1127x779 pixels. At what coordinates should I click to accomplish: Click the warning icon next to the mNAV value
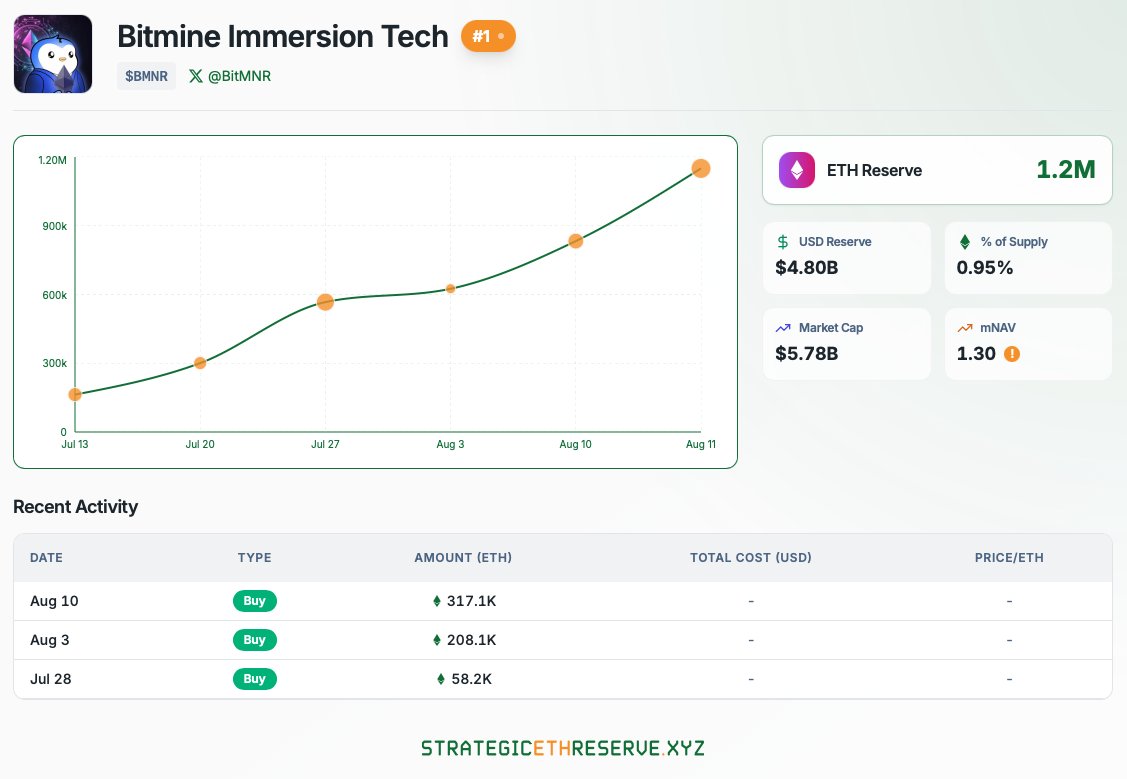point(1011,354)
